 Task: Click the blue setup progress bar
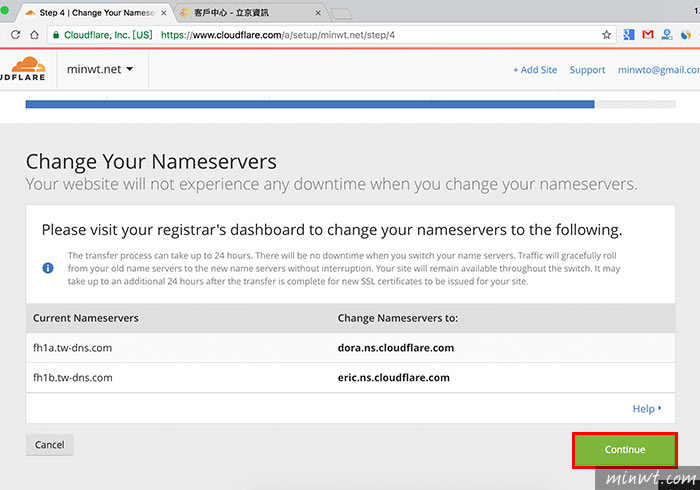310,104
